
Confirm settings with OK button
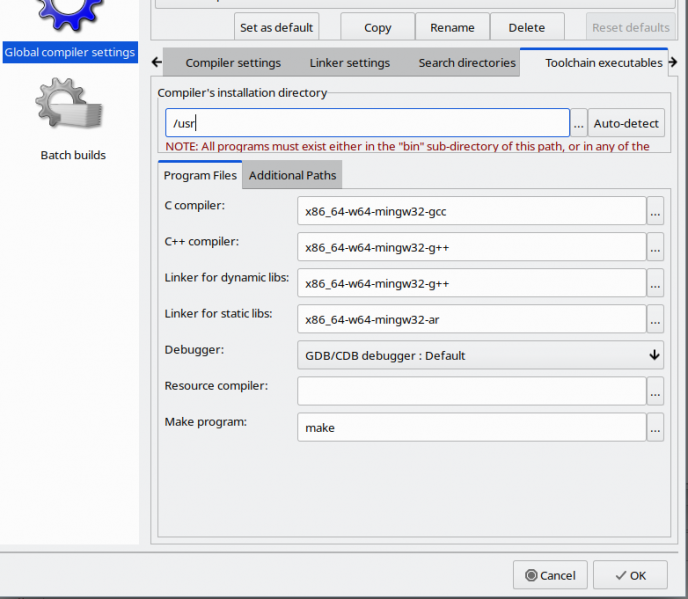[631, 575]
